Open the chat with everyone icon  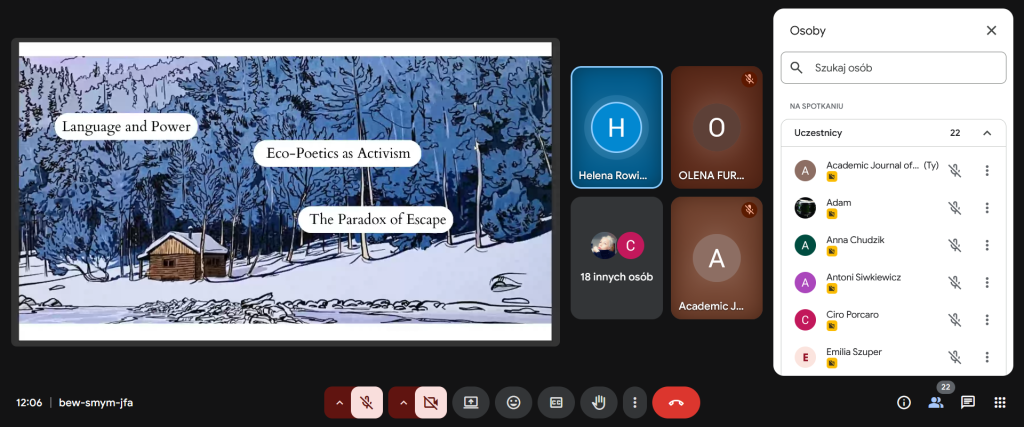coord(968,402)
